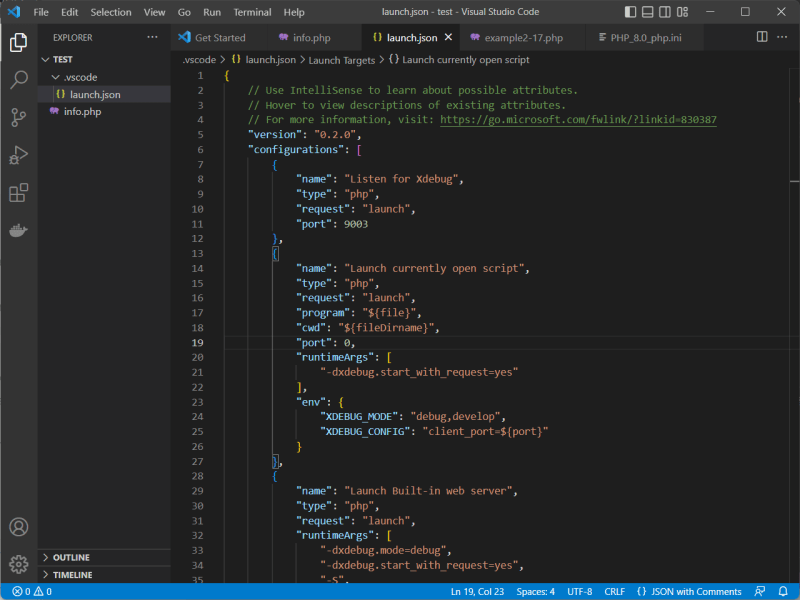Screen dimensions: 800x600
Task: Click .vscode in the breadcrumb
Action: tap(199, 60)
